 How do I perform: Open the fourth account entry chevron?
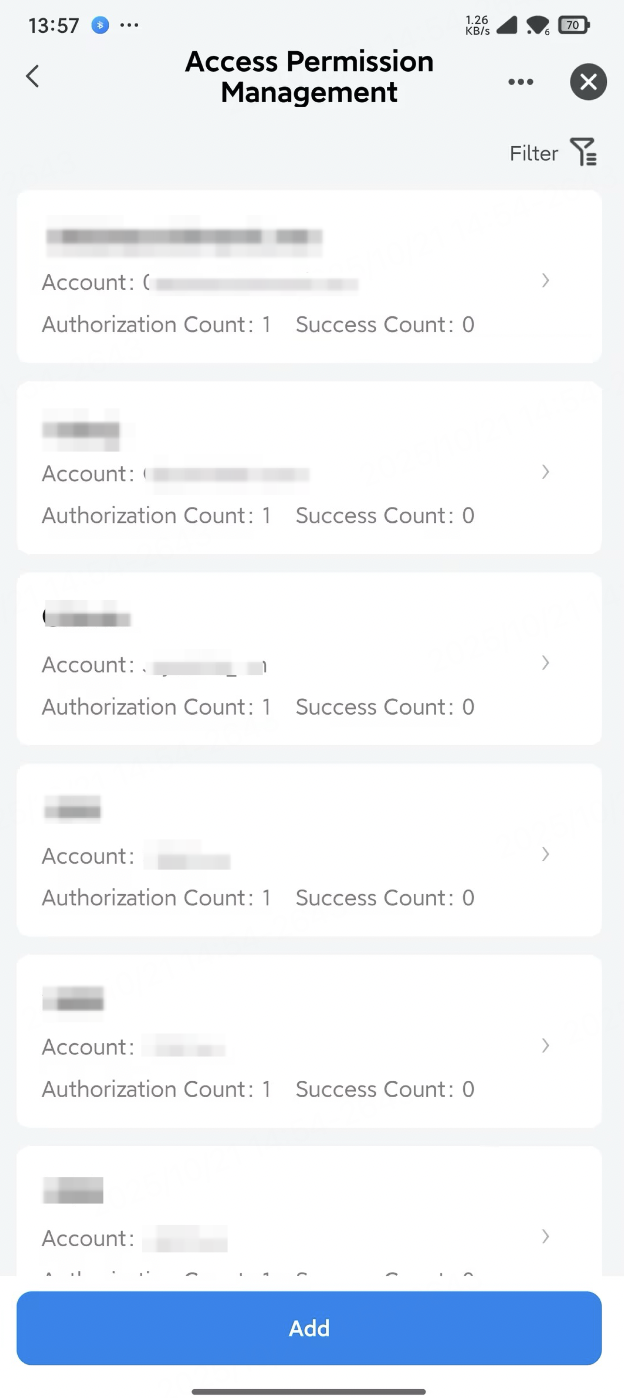545,854
